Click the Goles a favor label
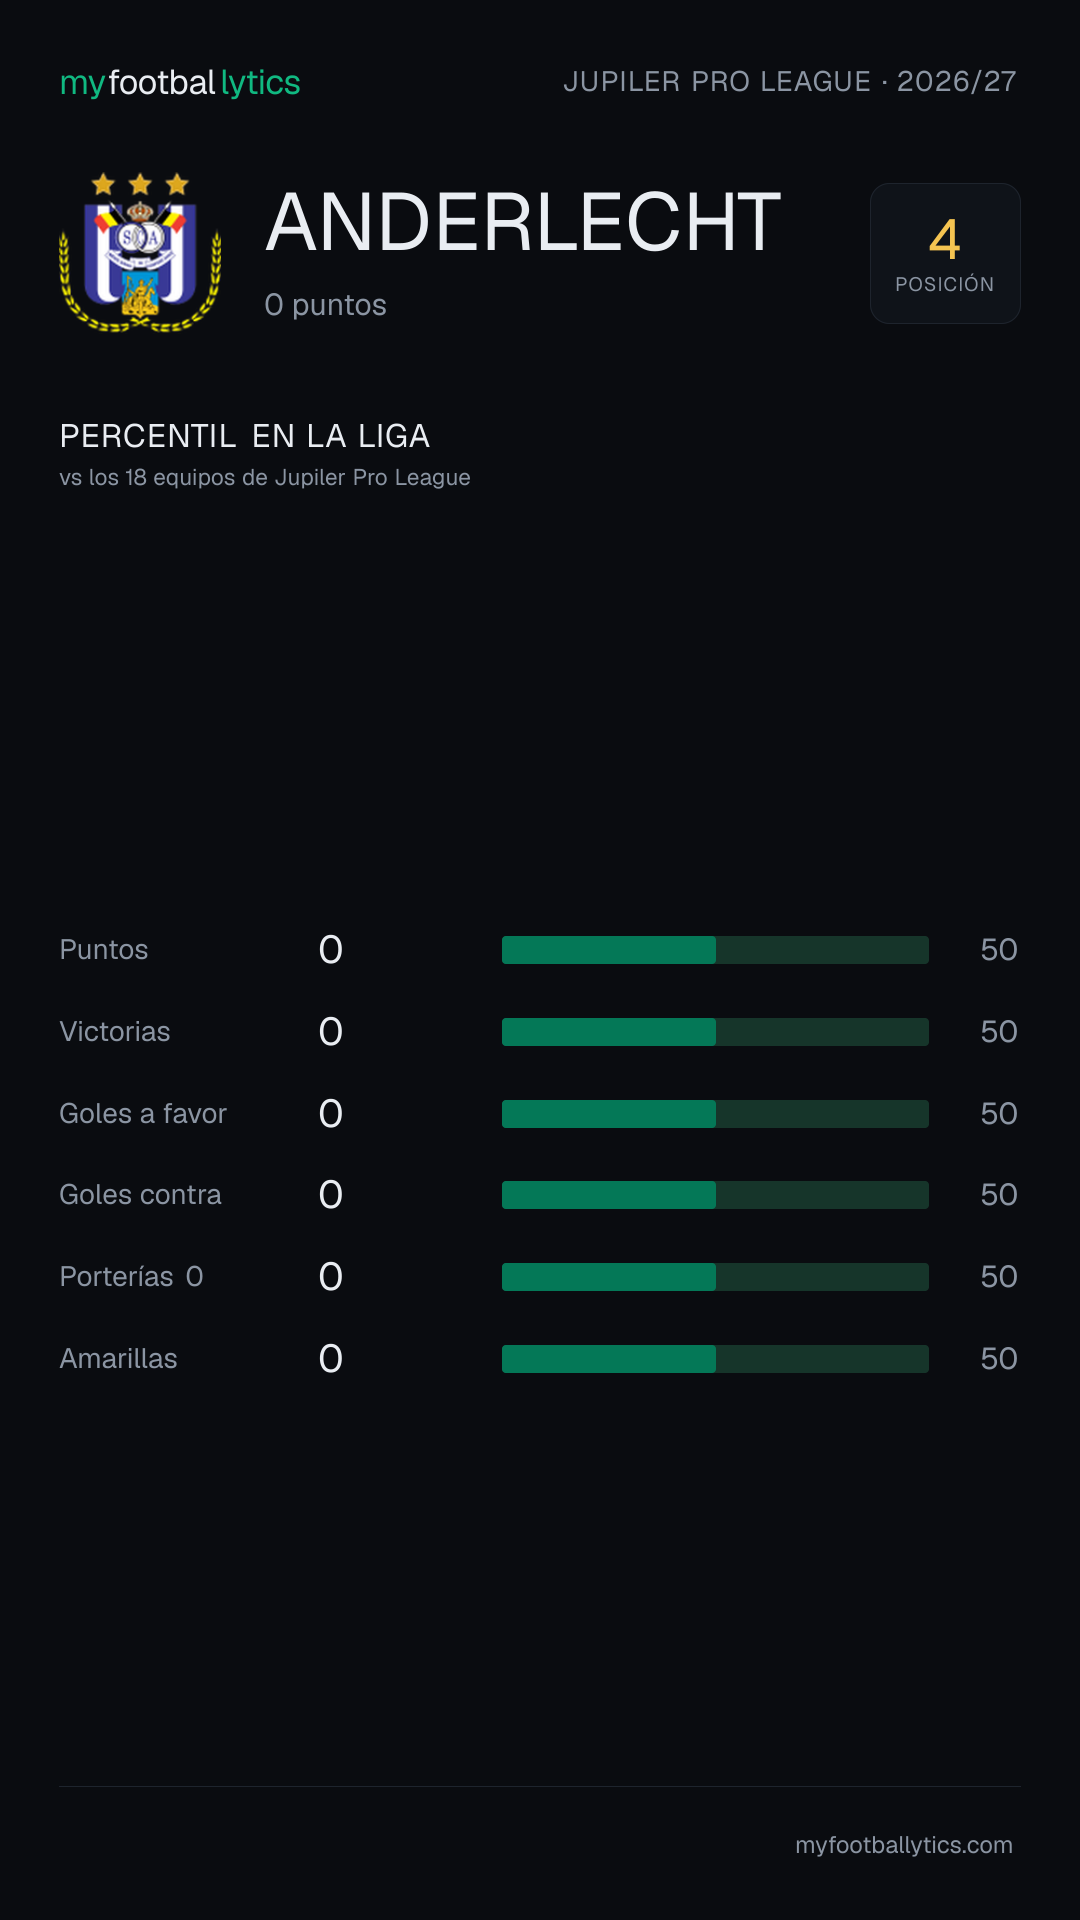This screenshot has width=1080, height=1920. (x=143, y=1114)
